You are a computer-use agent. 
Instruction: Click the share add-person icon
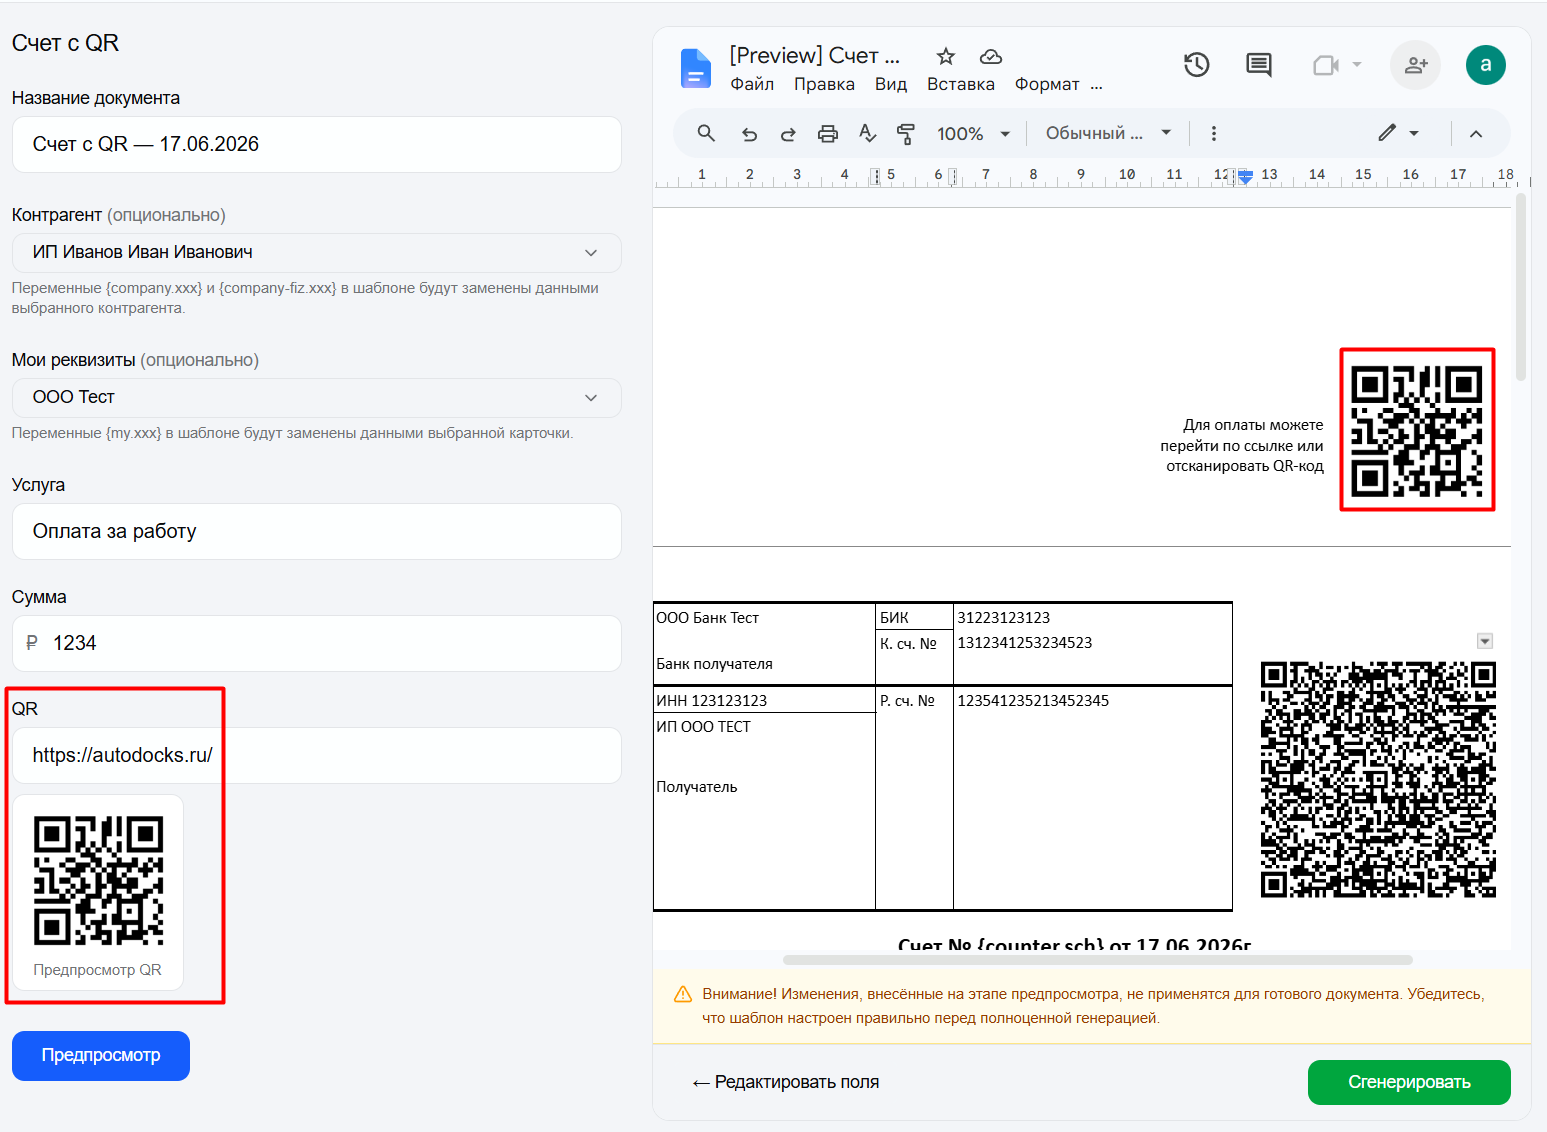click(x=1416, y=65)
